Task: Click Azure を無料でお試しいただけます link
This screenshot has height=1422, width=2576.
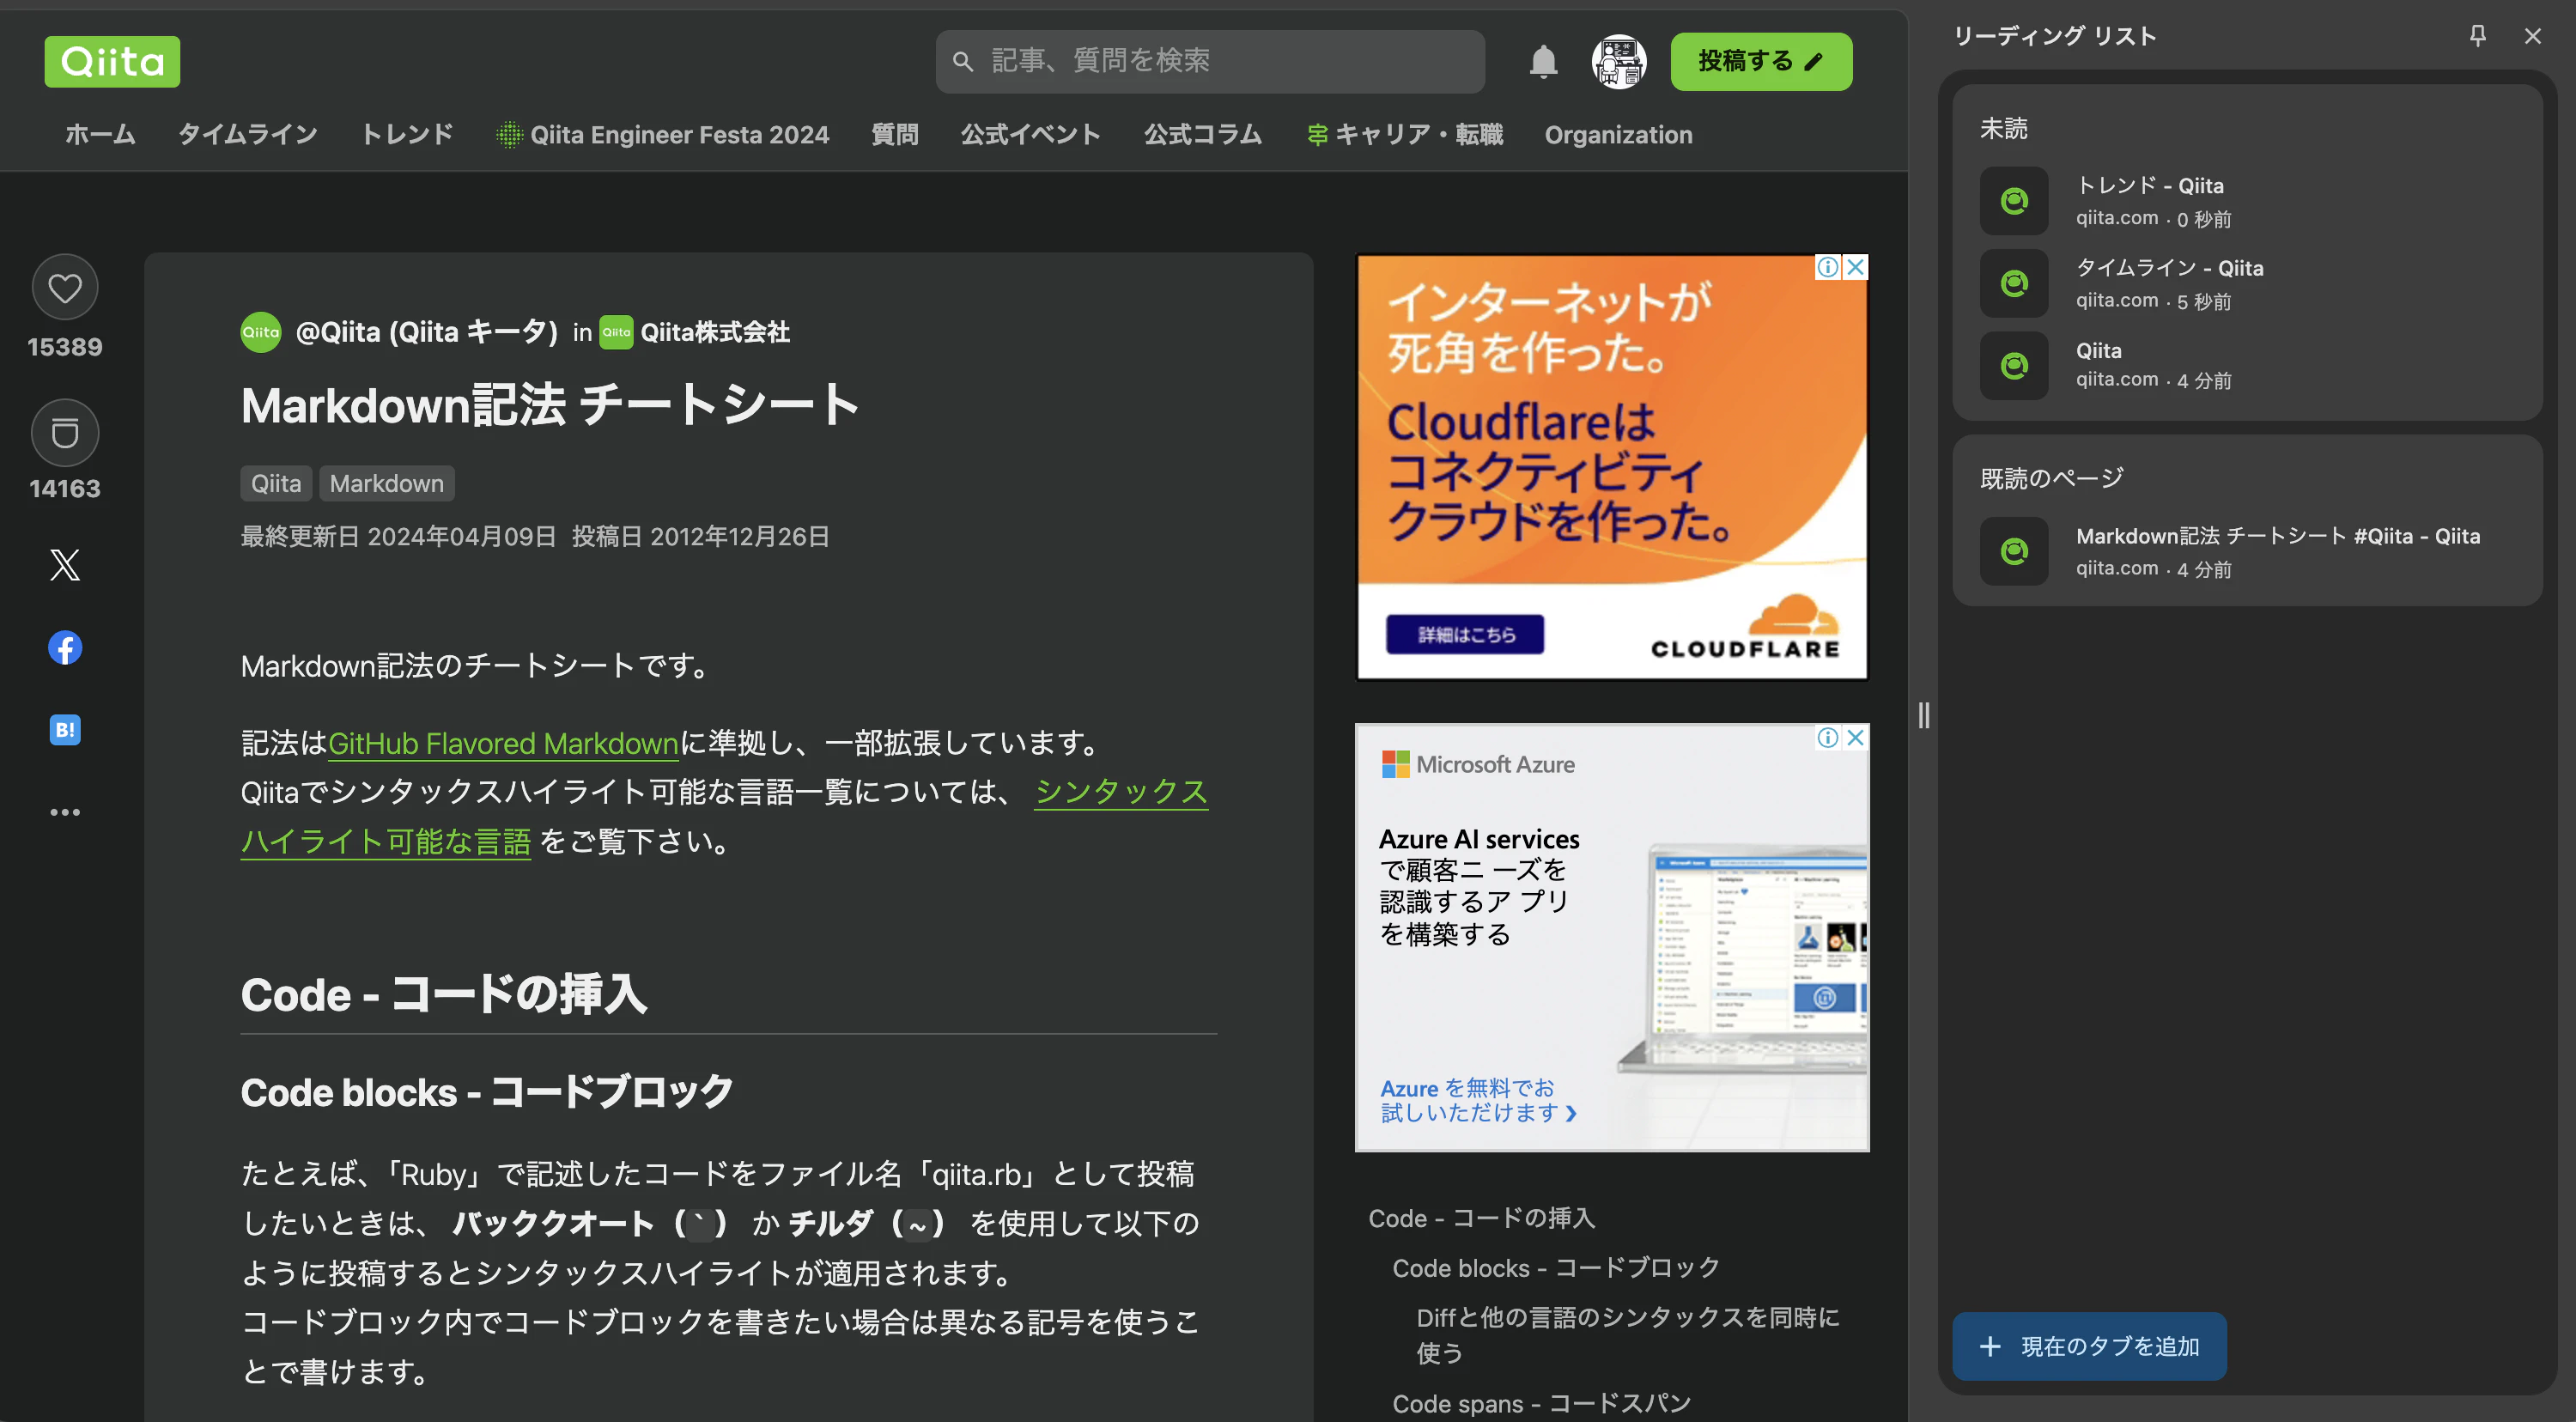Action: click(1478, 1100)
